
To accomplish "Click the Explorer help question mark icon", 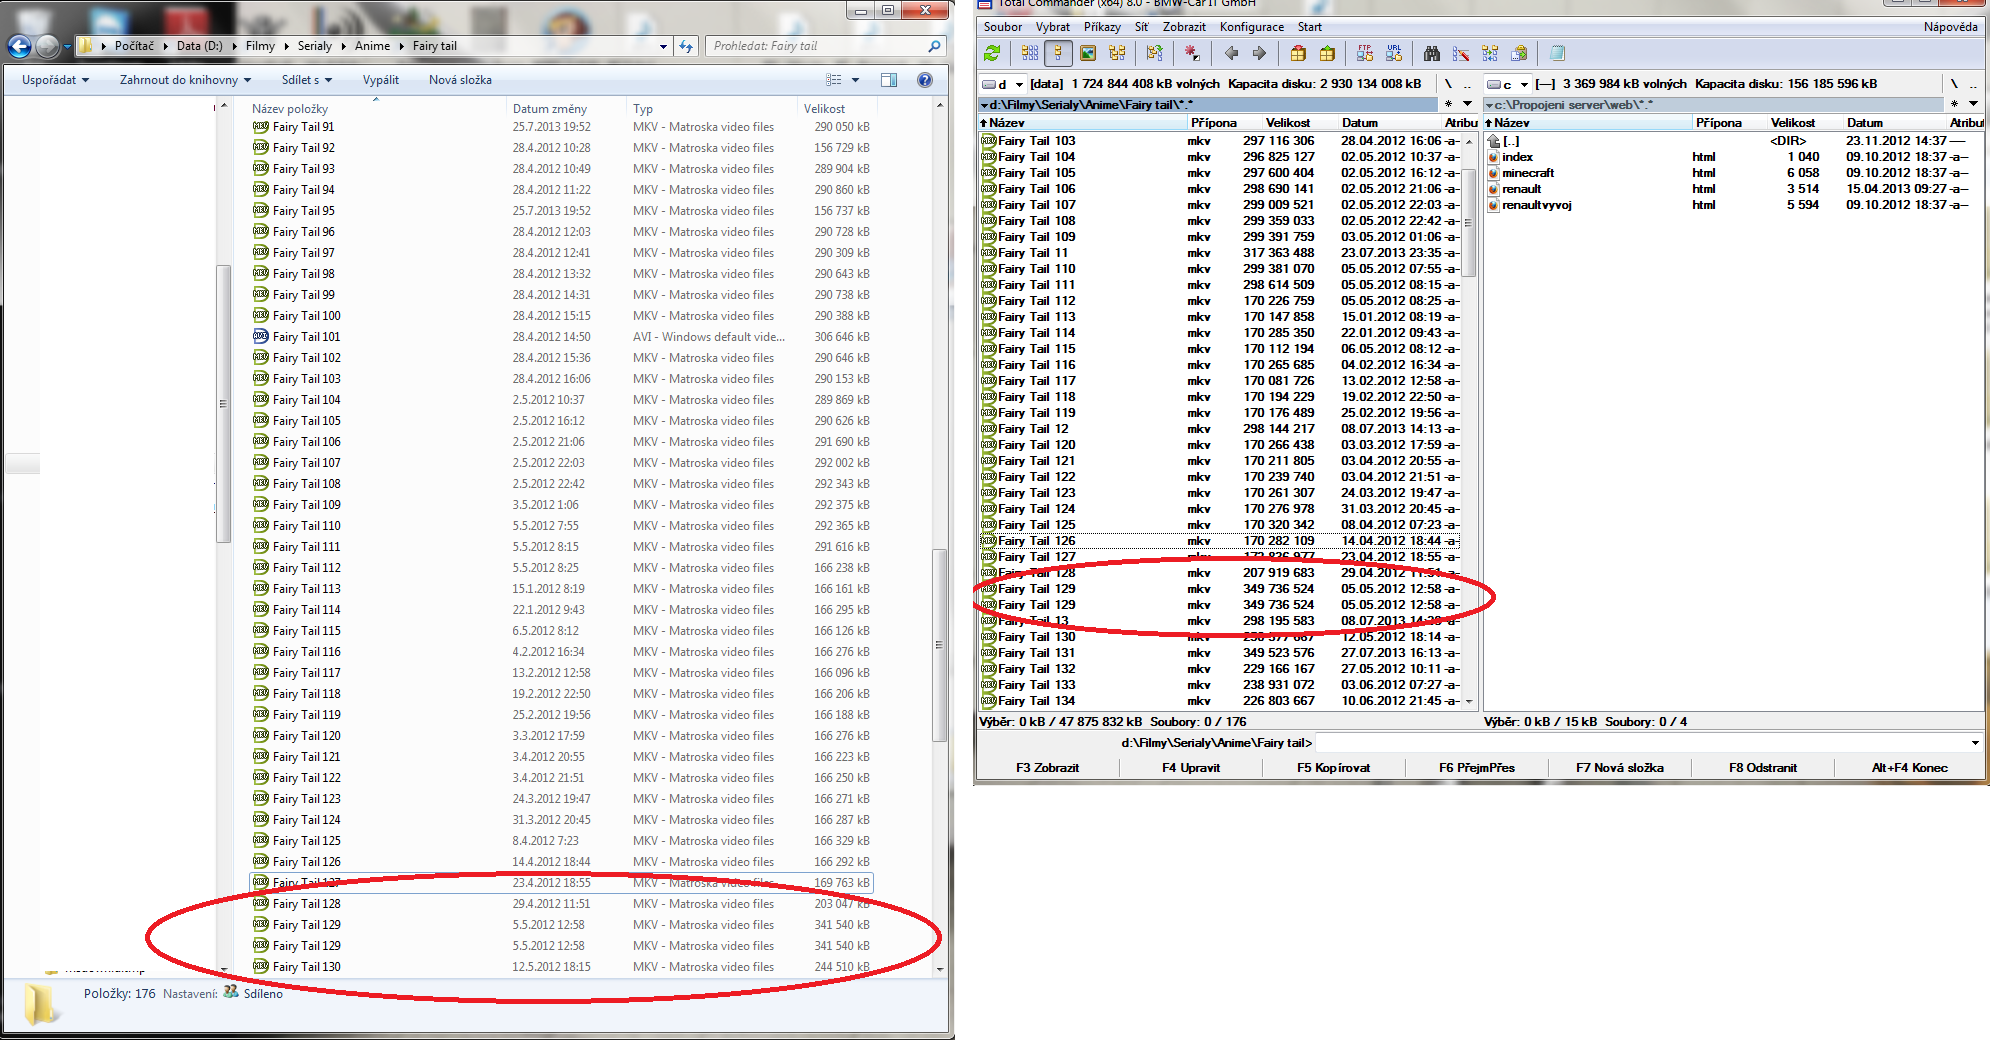I will (925, 80).
